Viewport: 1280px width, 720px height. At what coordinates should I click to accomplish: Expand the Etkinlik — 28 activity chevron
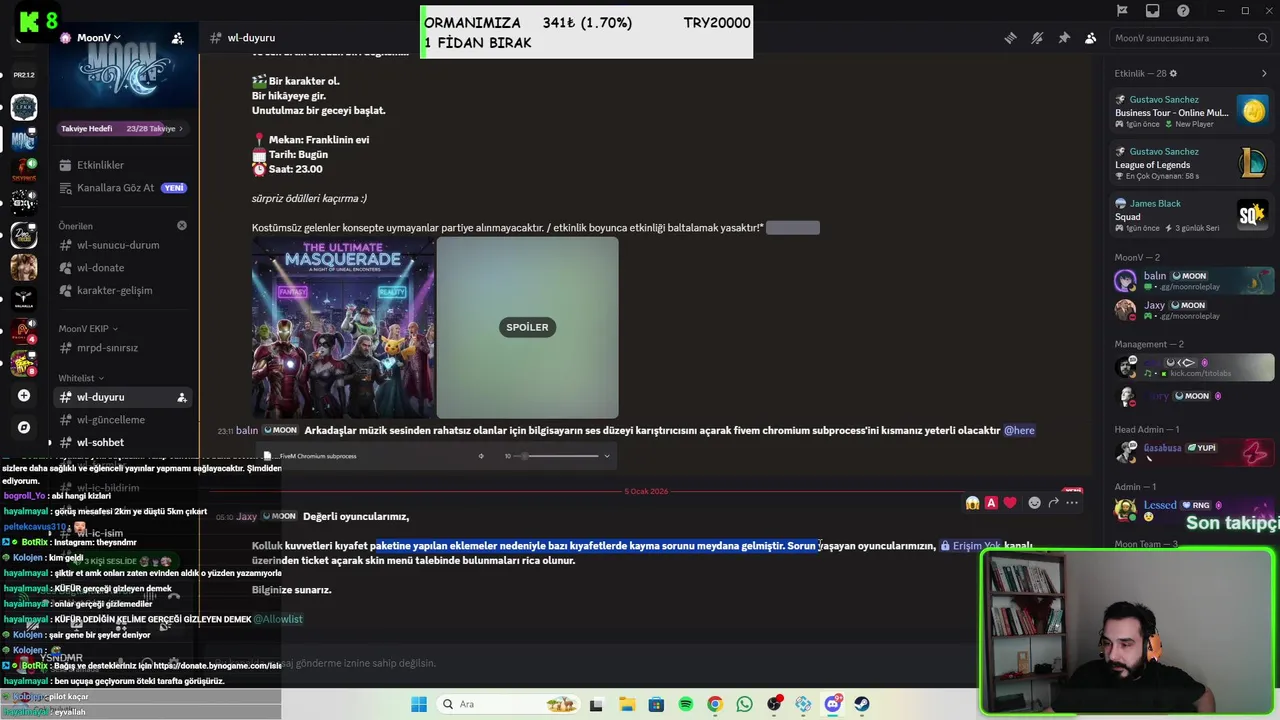click(1264, 73)
